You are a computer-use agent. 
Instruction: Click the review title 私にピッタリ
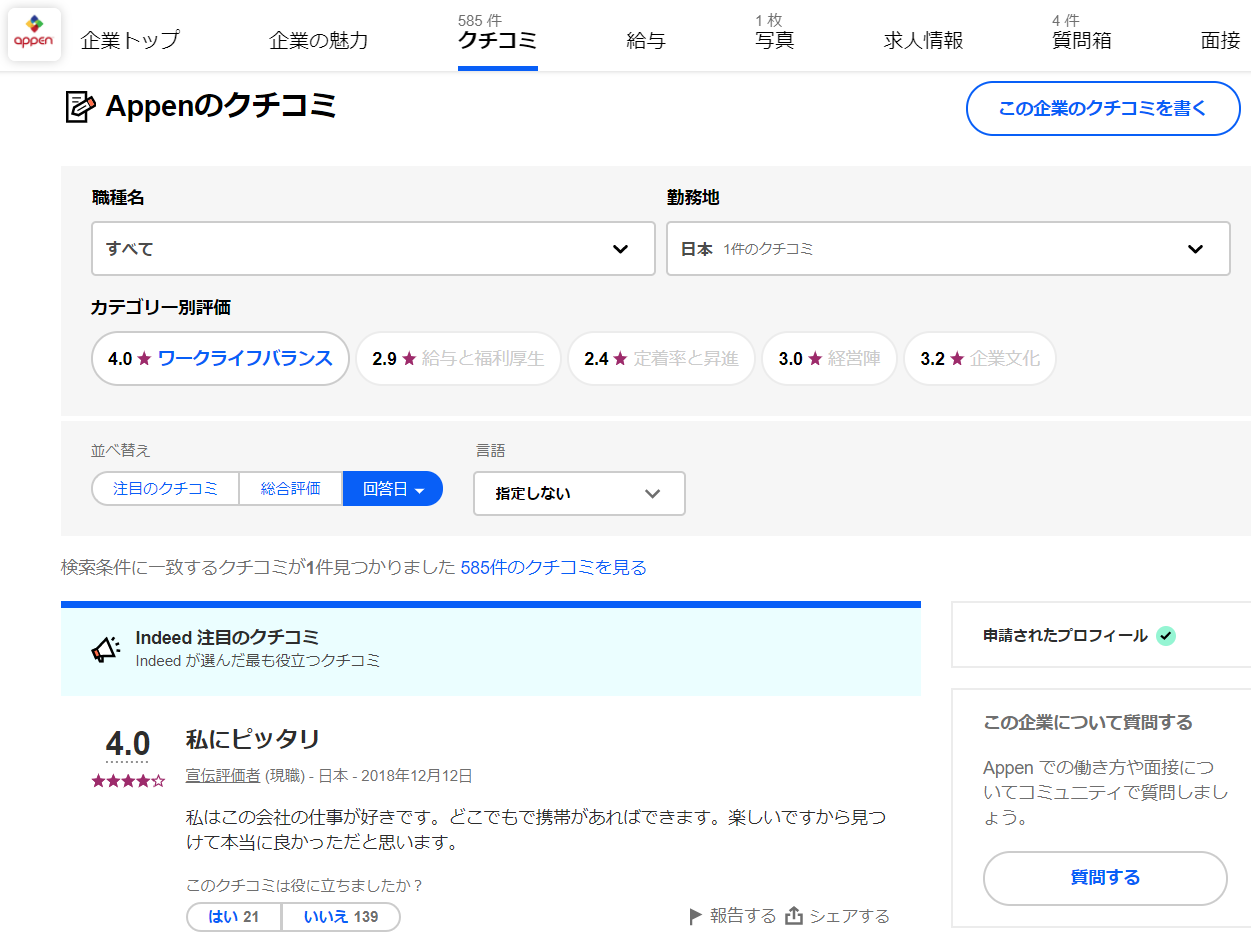click(253, 740)
